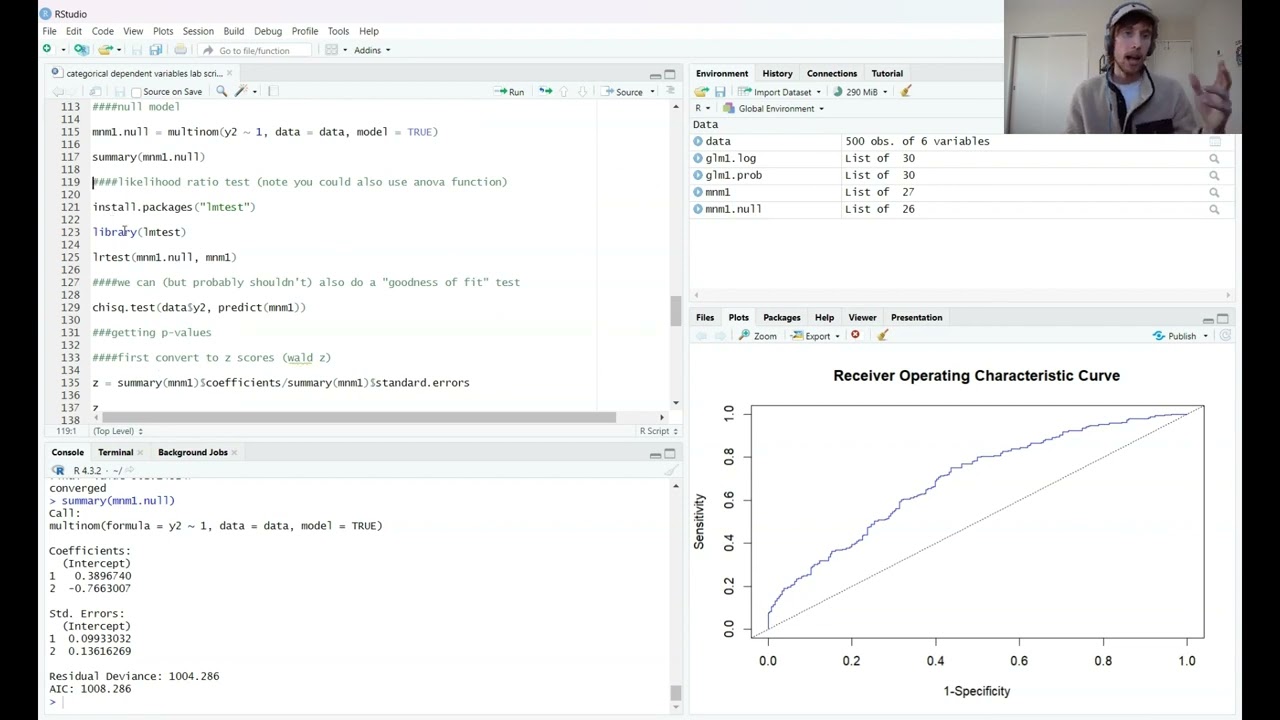The width and height of the screenshot is (1280, 720).
Task: Switch to the Packages tab
Action: (781, 317)
